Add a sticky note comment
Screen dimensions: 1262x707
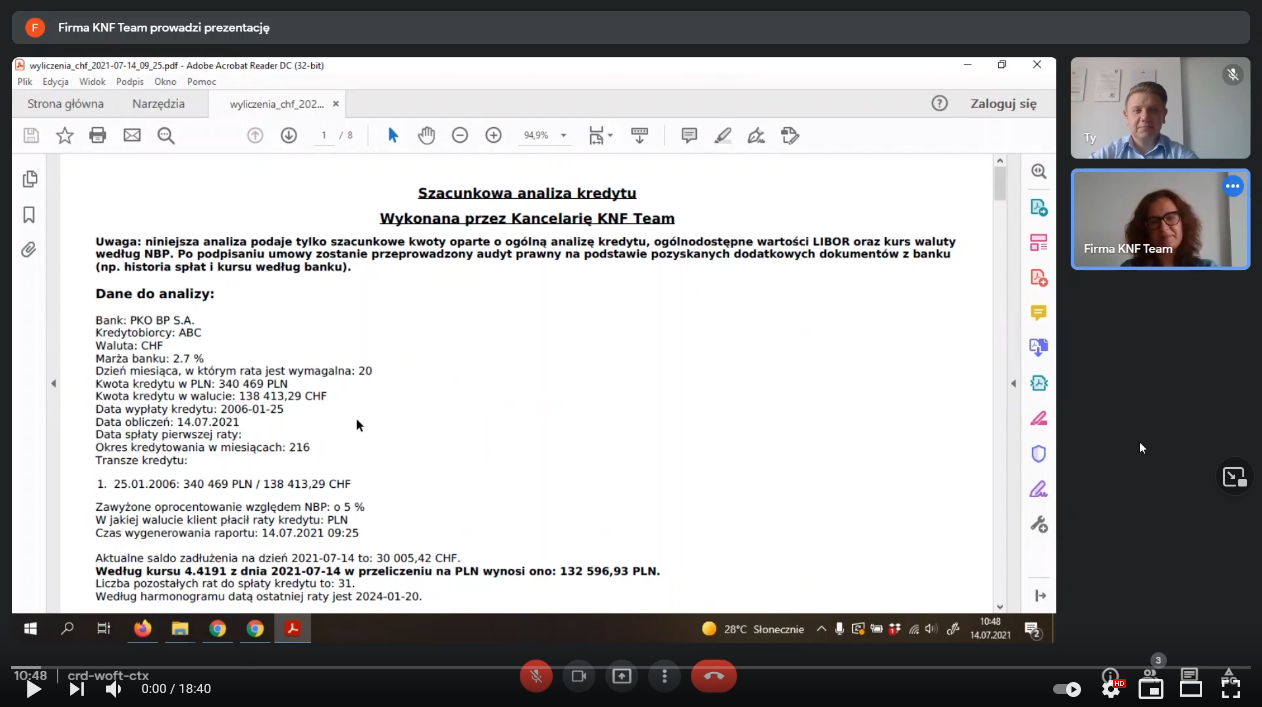[689, 135]
